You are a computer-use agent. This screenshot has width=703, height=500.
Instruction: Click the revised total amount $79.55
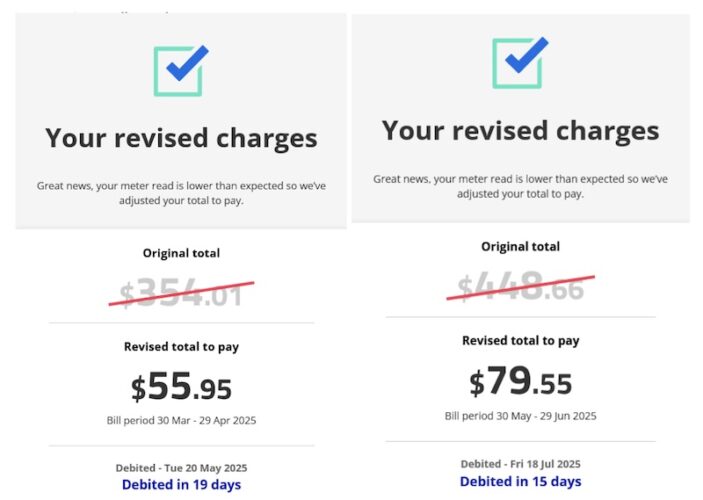click(520, 381)
